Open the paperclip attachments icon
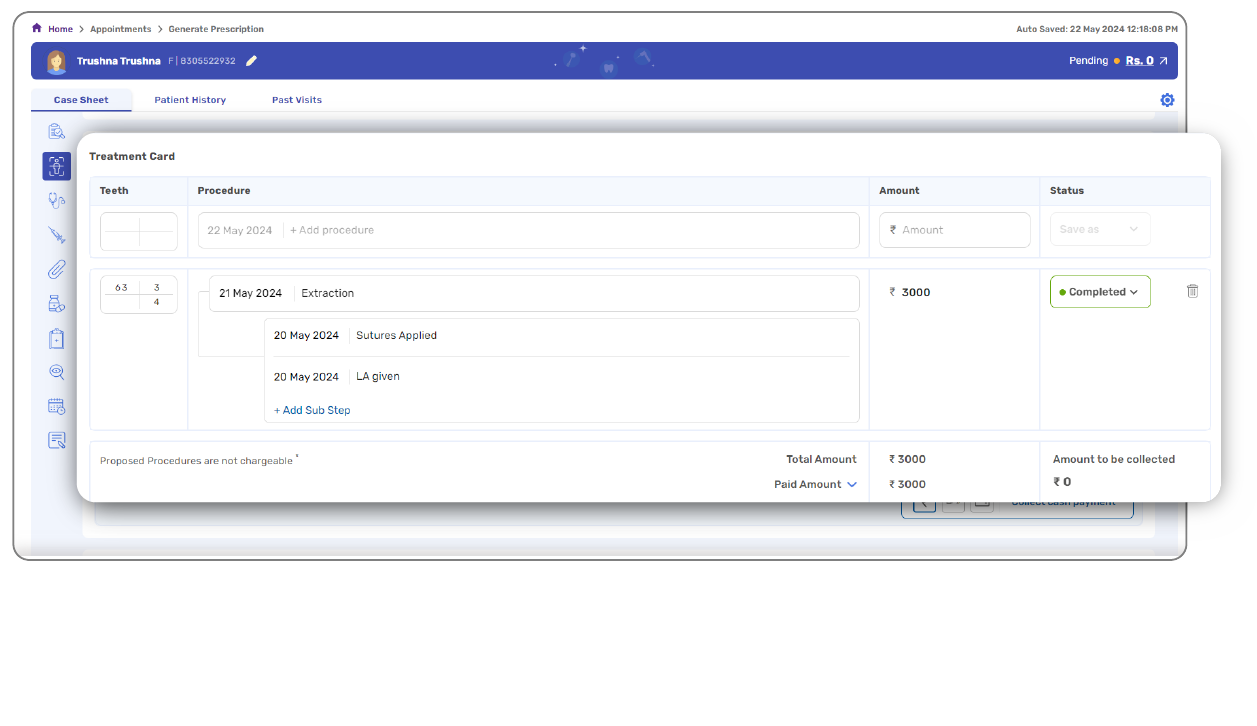The width and height of the screenshot is (1257, 726). (57, 269)
